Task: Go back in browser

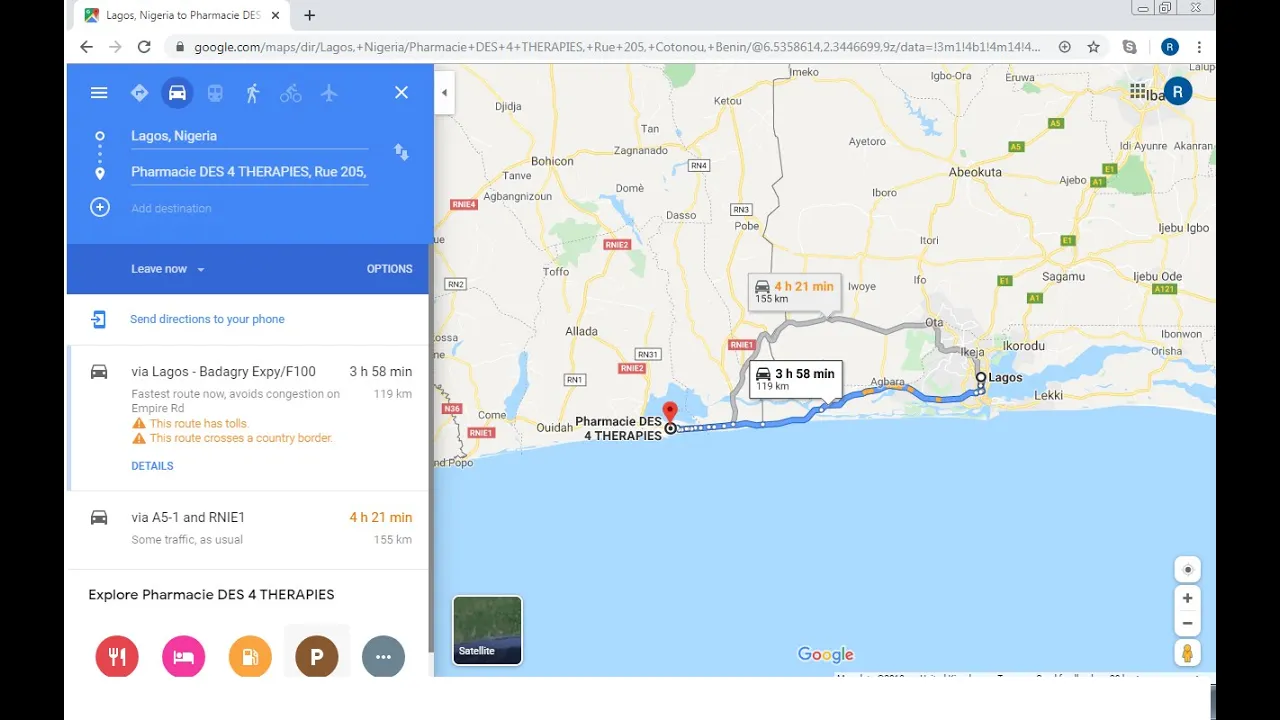Action: click(86, 47)
